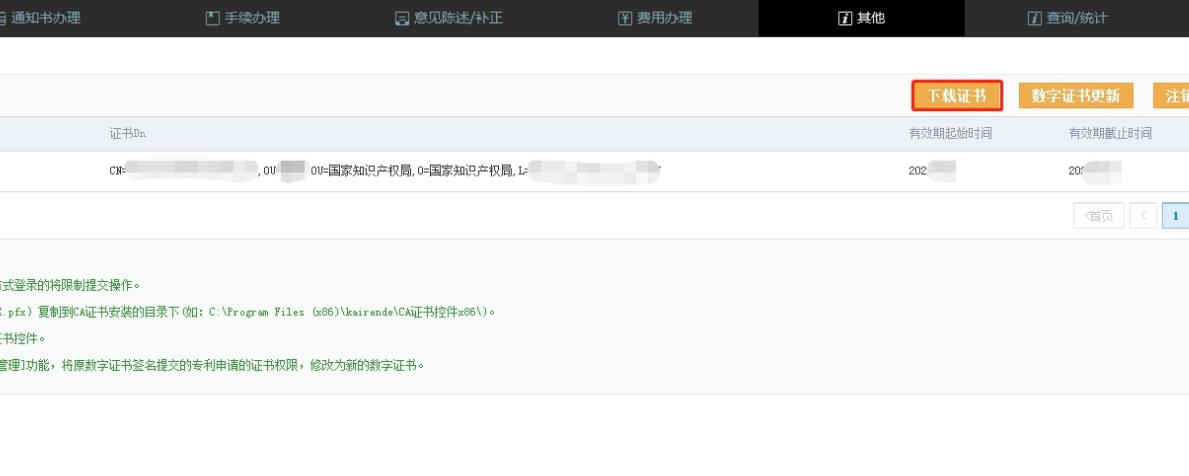
Task: Click the 注销 button
Action: [x=1172, y=96]
